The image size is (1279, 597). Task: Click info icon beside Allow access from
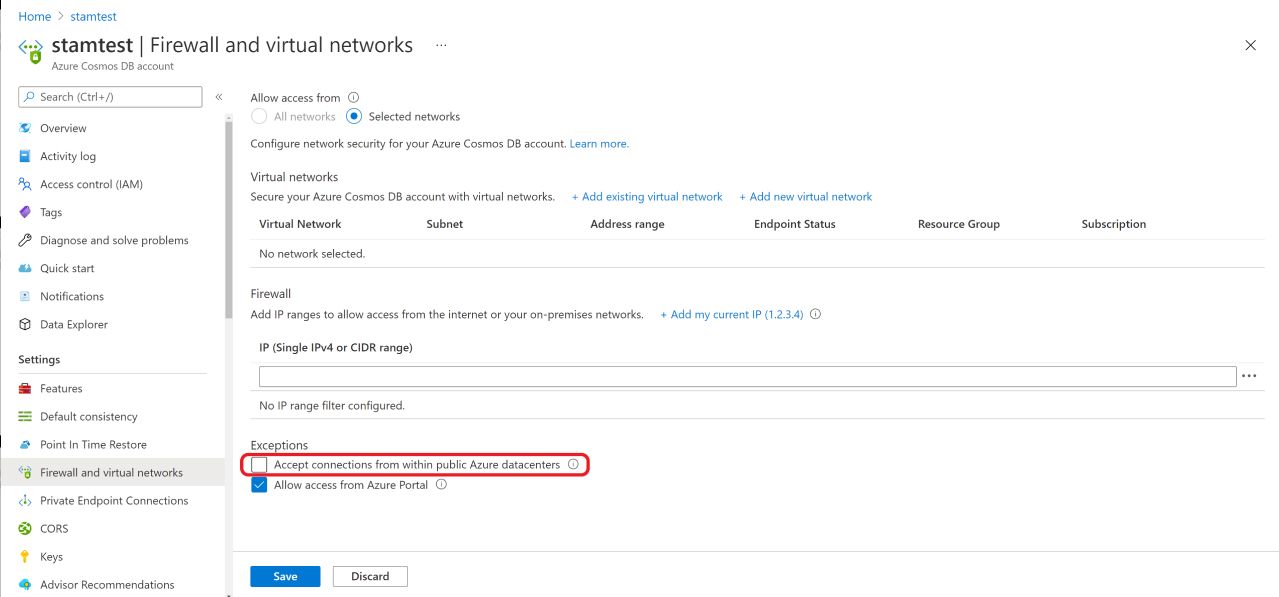click(353, 98)
